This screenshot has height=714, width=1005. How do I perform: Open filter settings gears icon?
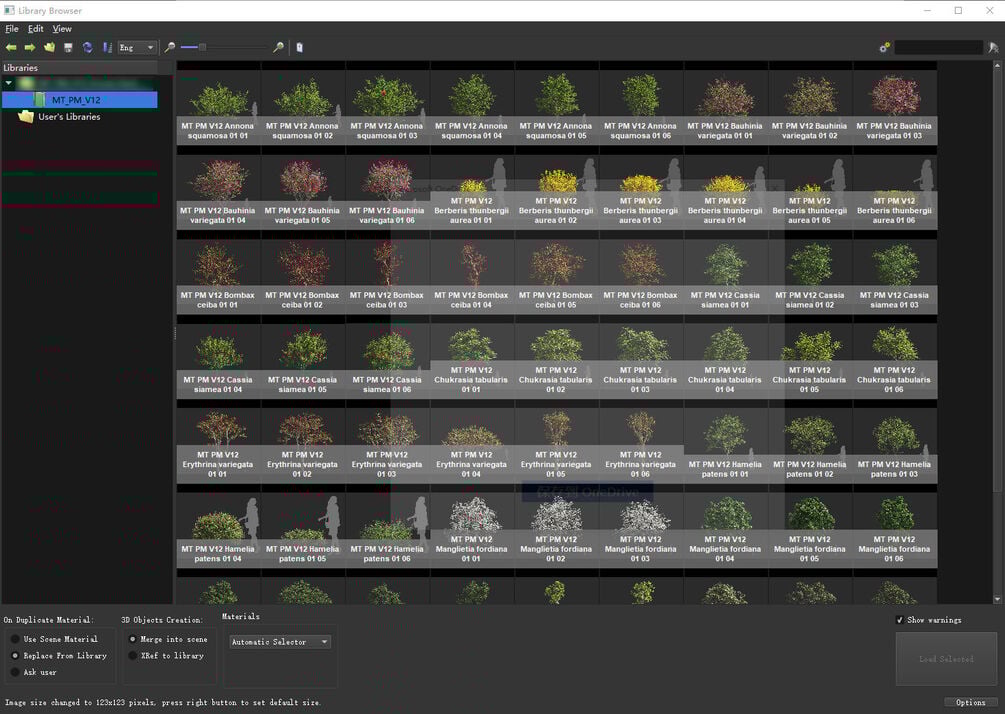(885, 47)
